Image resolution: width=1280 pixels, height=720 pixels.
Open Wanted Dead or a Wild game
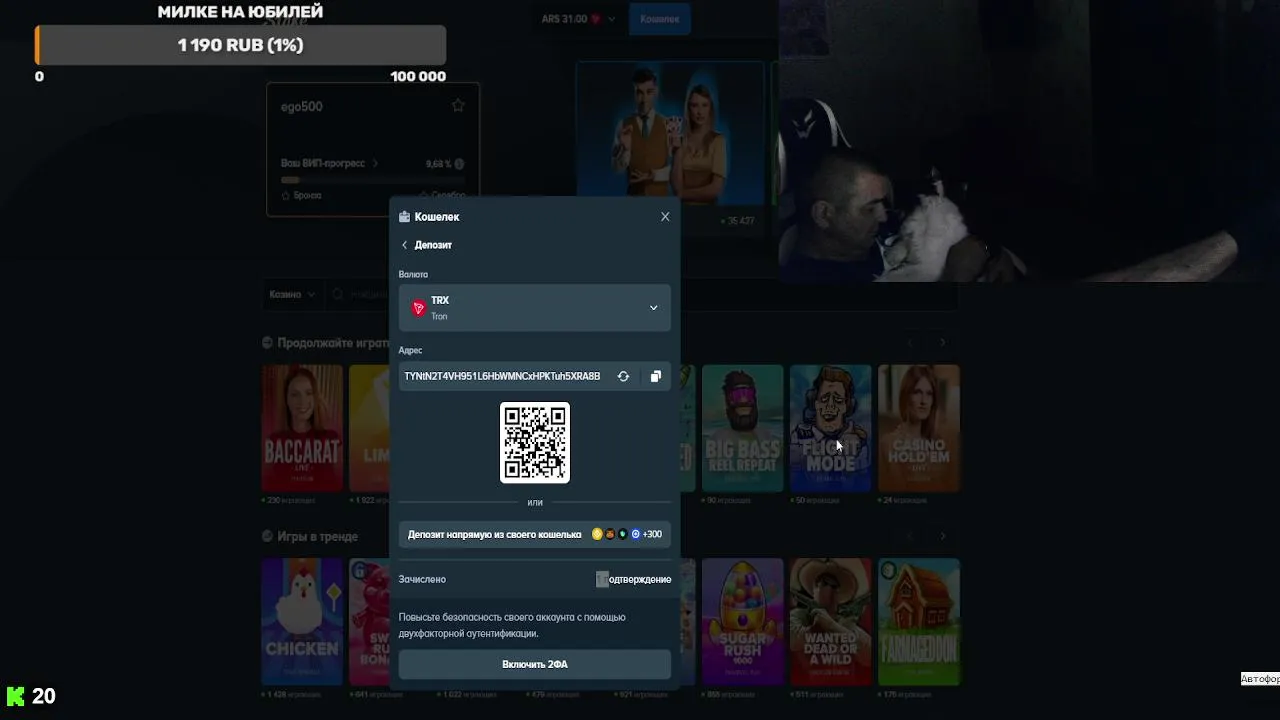click(x=830, y=622)
